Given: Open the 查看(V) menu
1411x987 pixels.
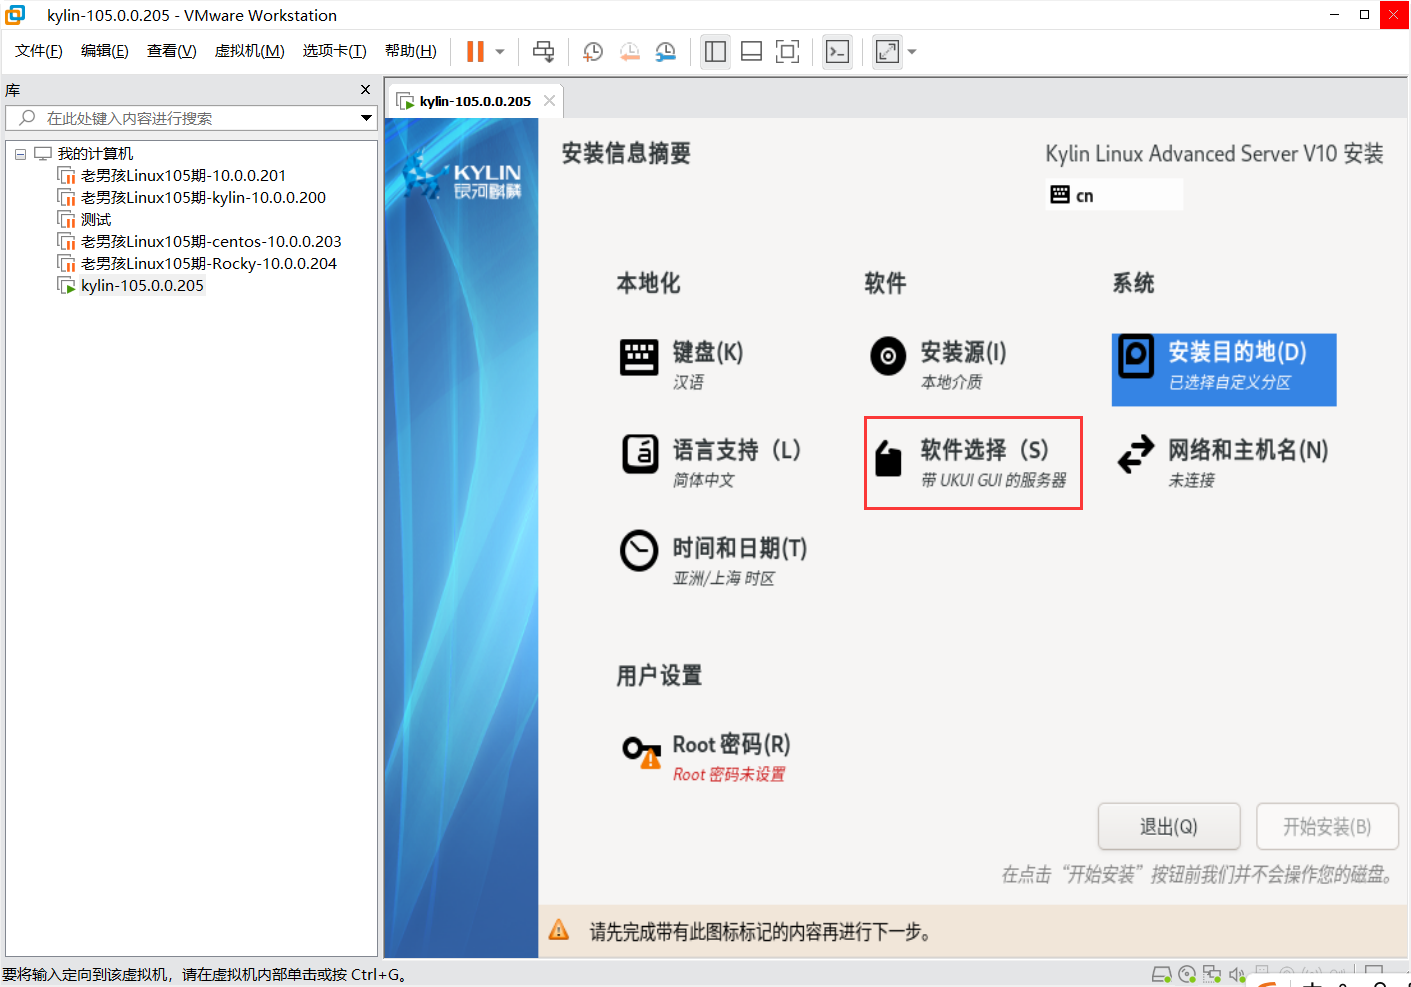Looking at the screenshot, I should [172, 51].
